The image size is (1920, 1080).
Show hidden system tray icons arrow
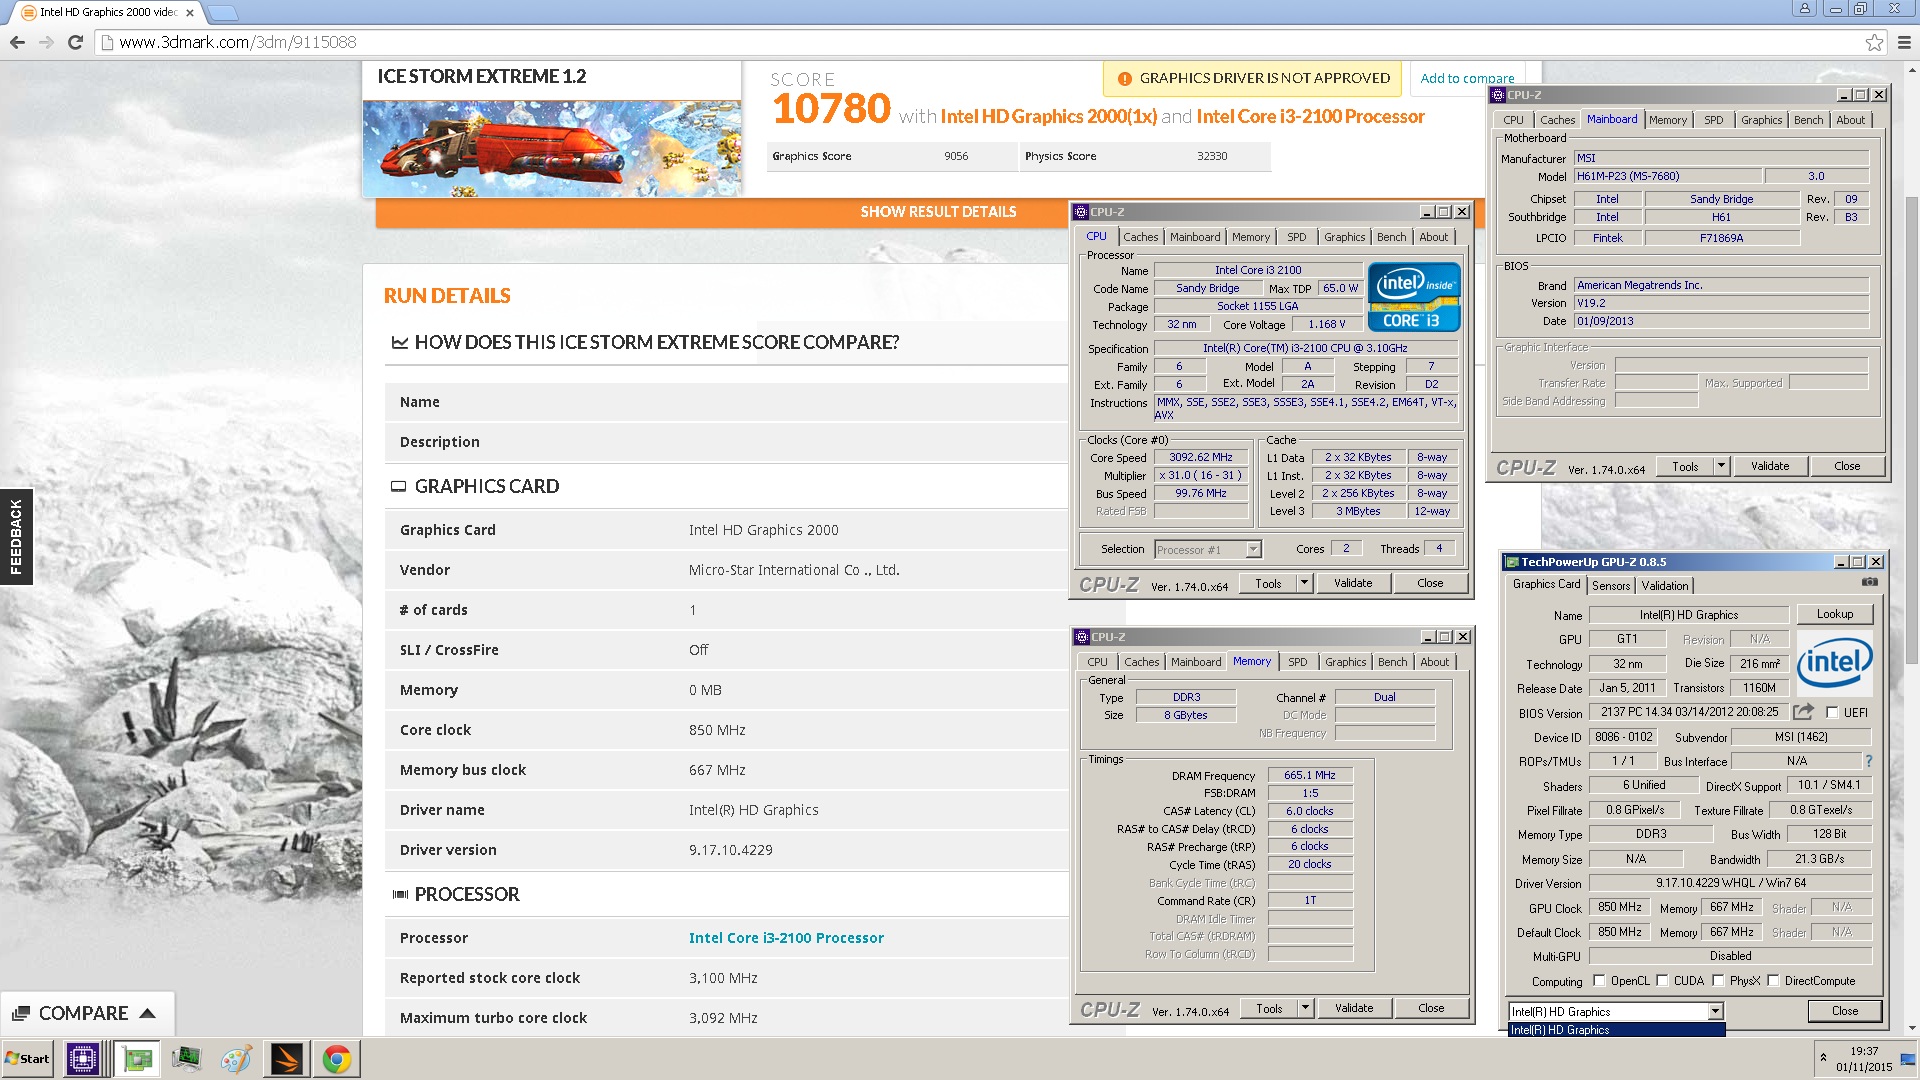[x=1823, y=1057]
